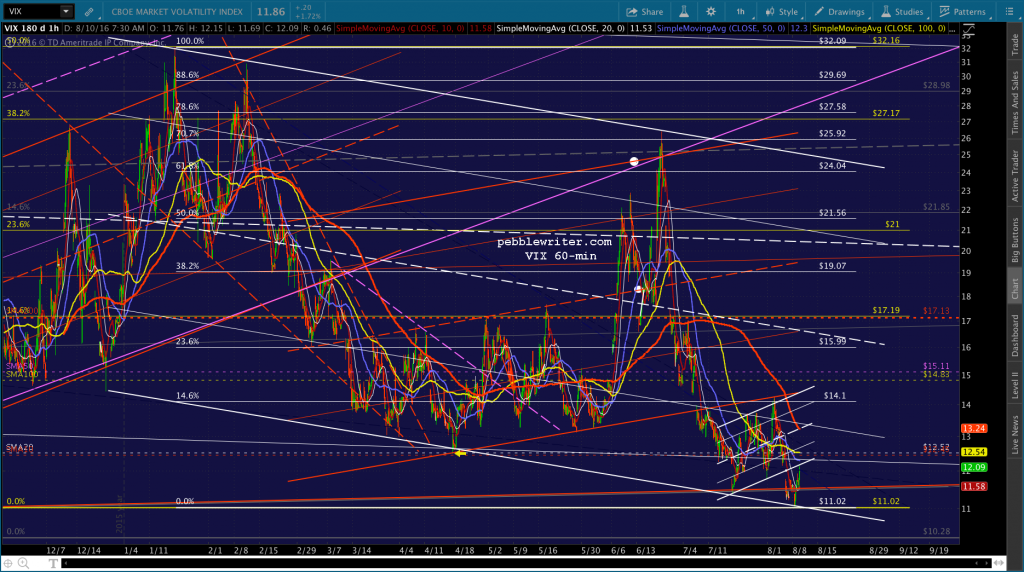Click the 8/8 date on time axis
The height and width of the screenshot is (572, 1024).
pos(799,550)
